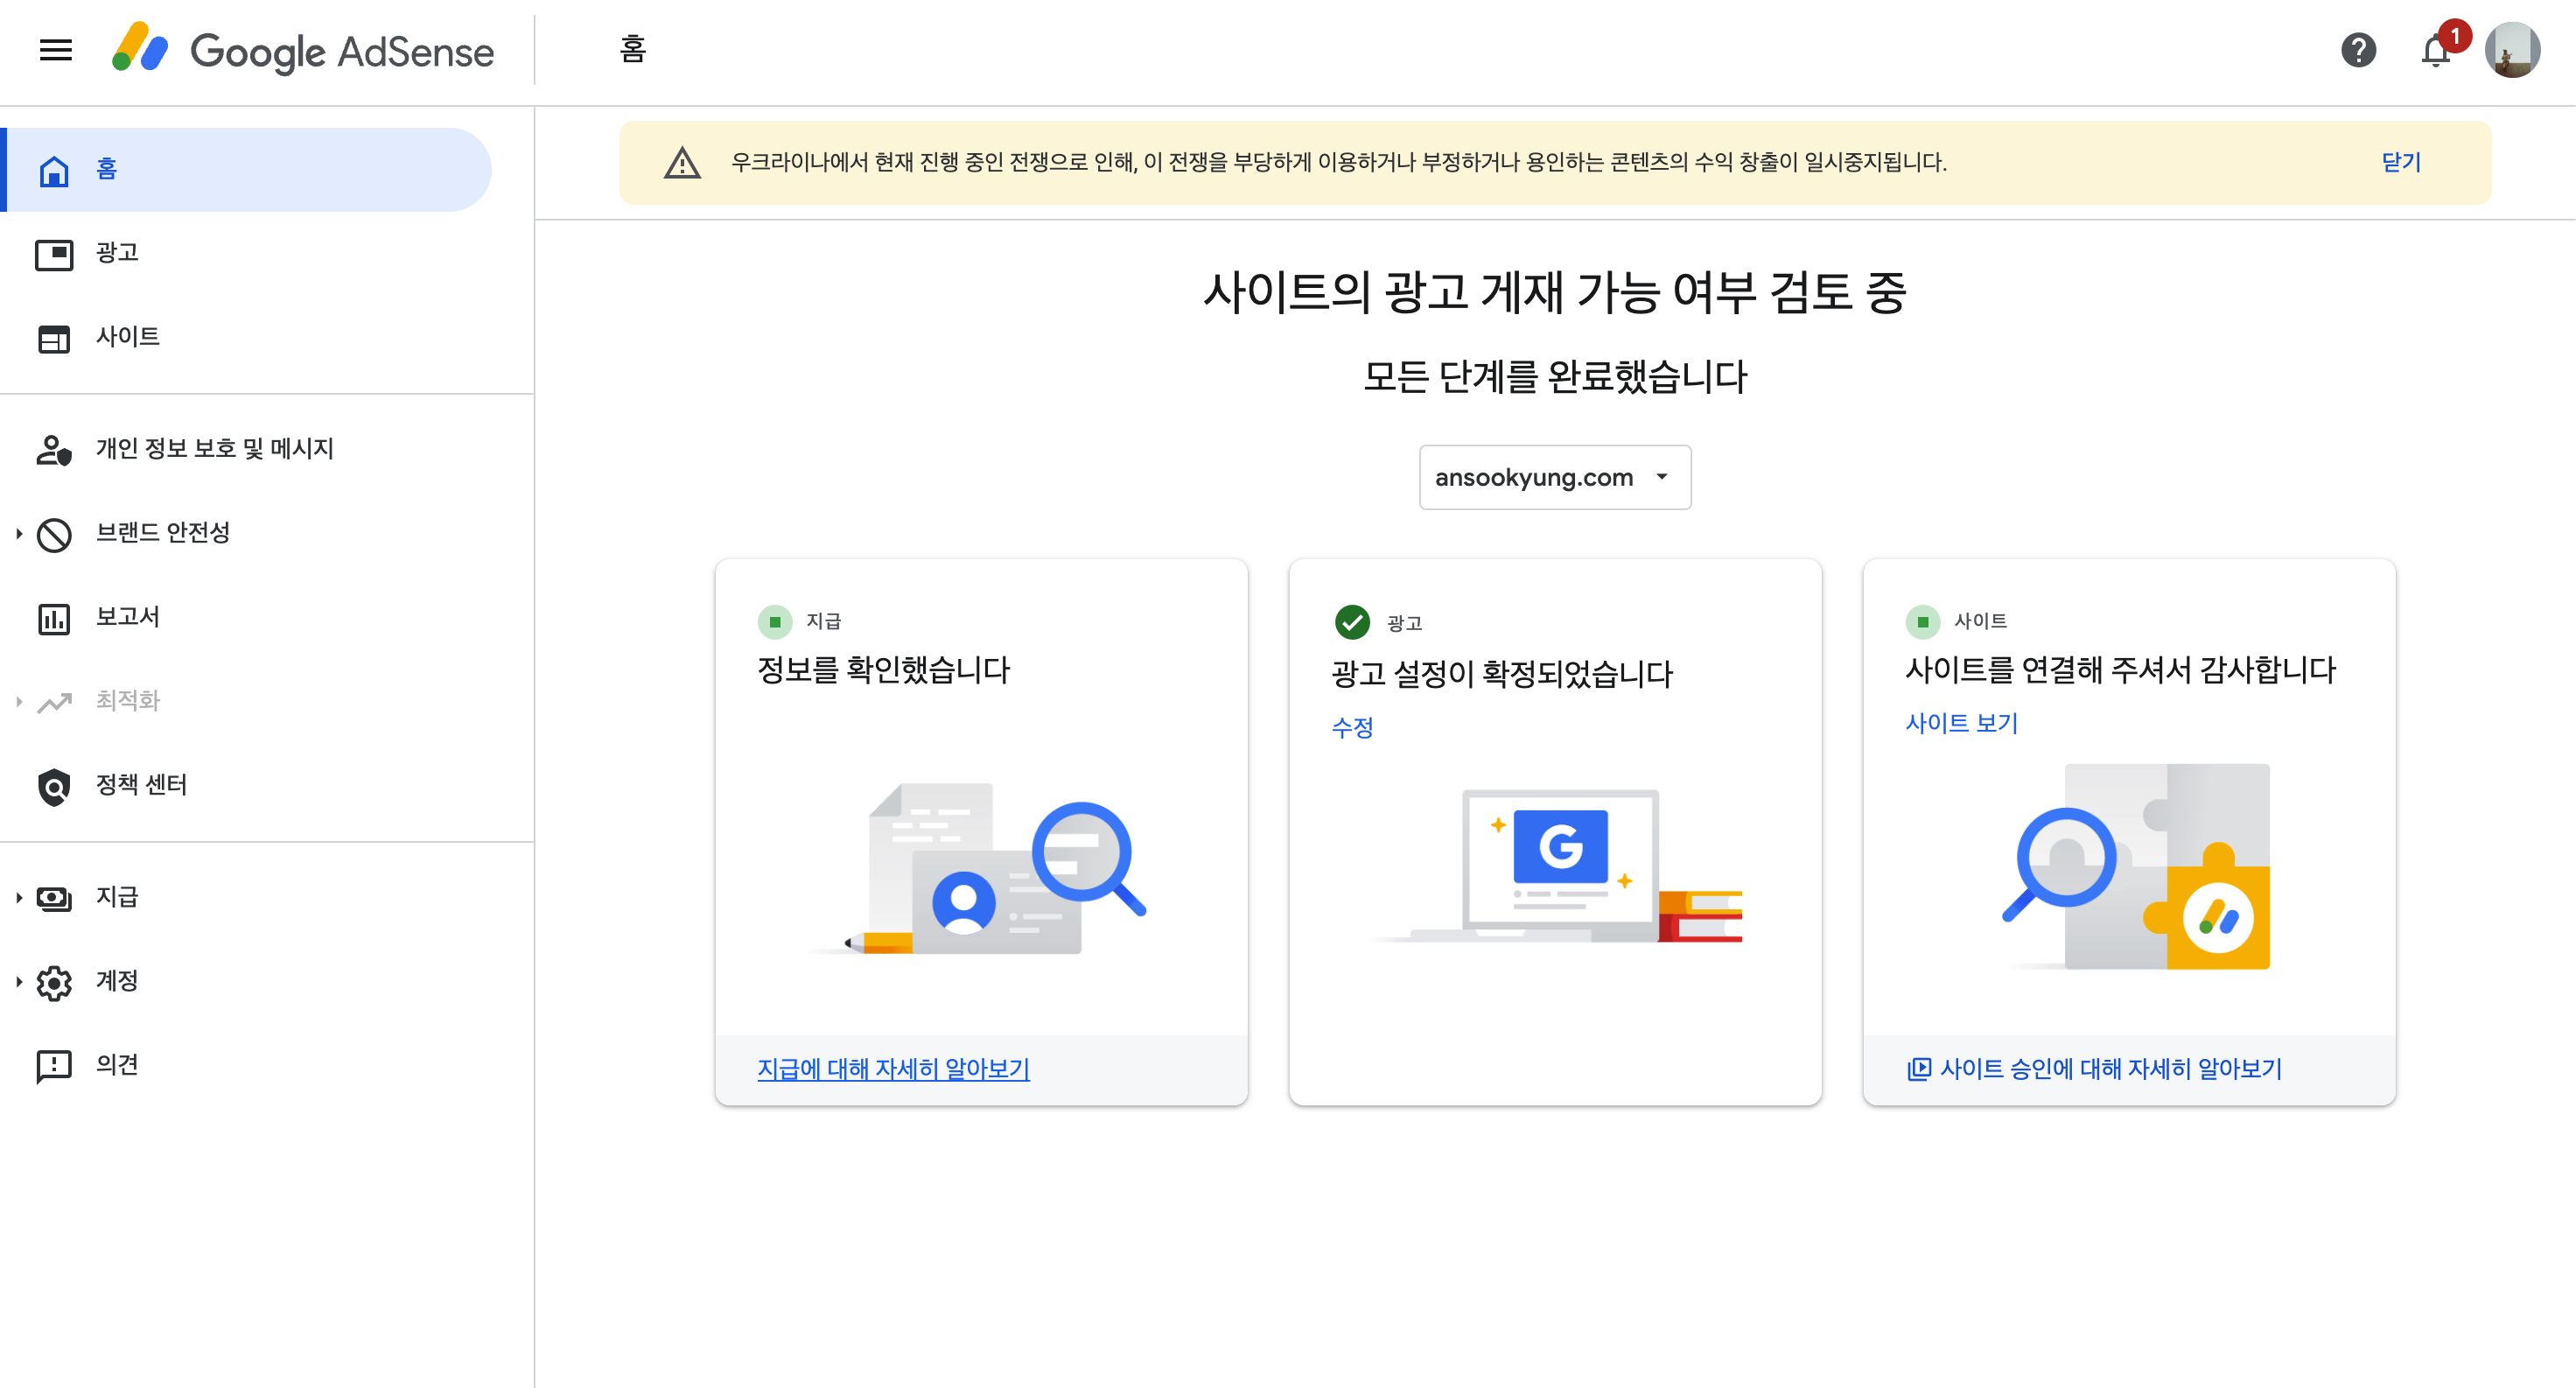Expand the 계정 account sidebar section
Screen dimensions: 2576x1388
click(19, 982)
